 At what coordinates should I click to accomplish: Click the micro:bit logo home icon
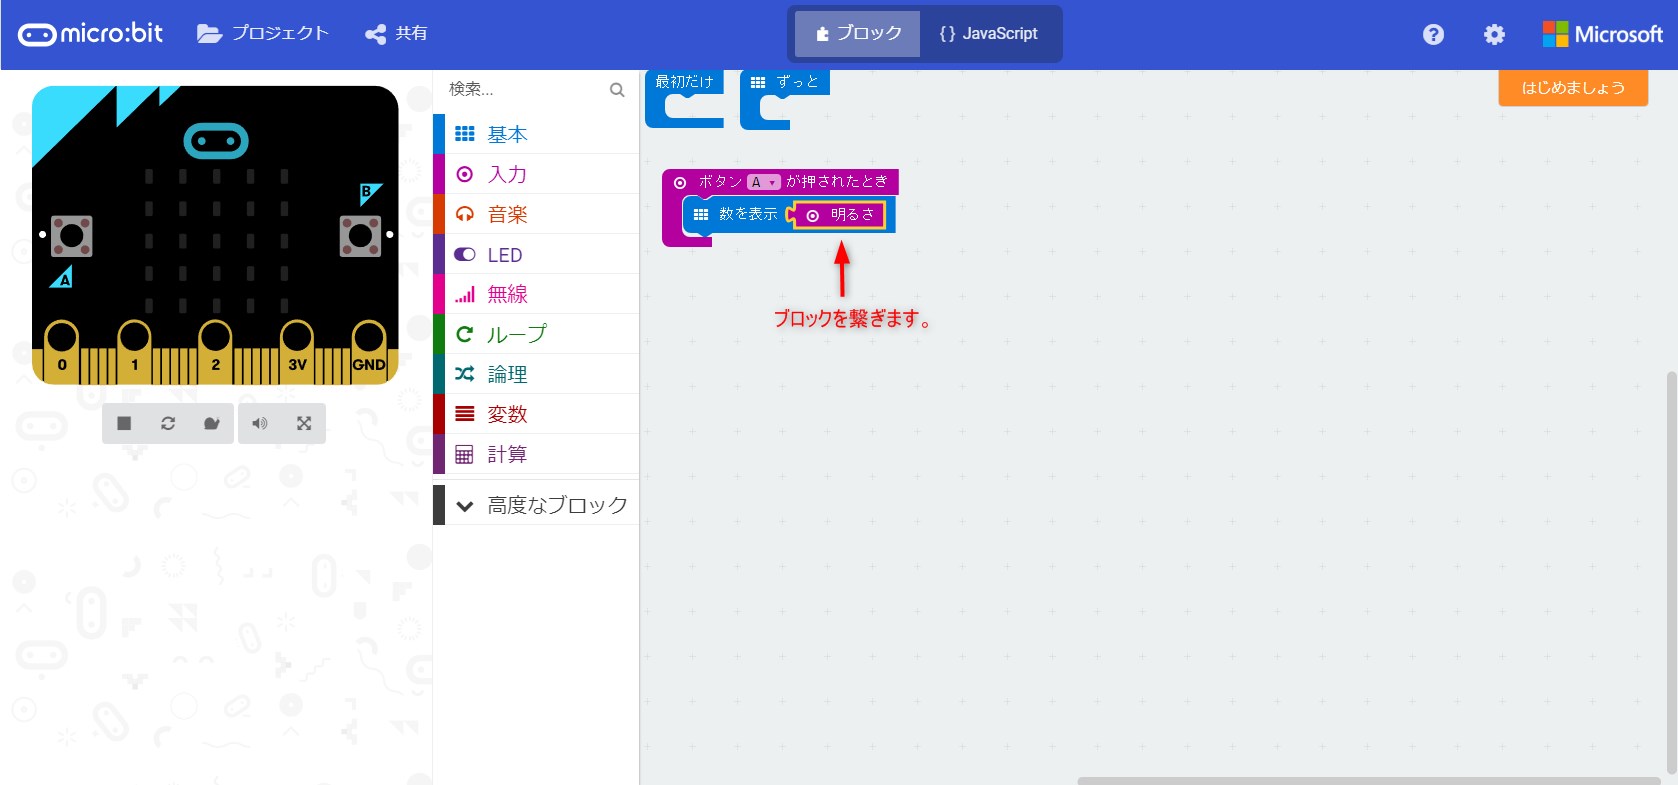click(91, 34)
